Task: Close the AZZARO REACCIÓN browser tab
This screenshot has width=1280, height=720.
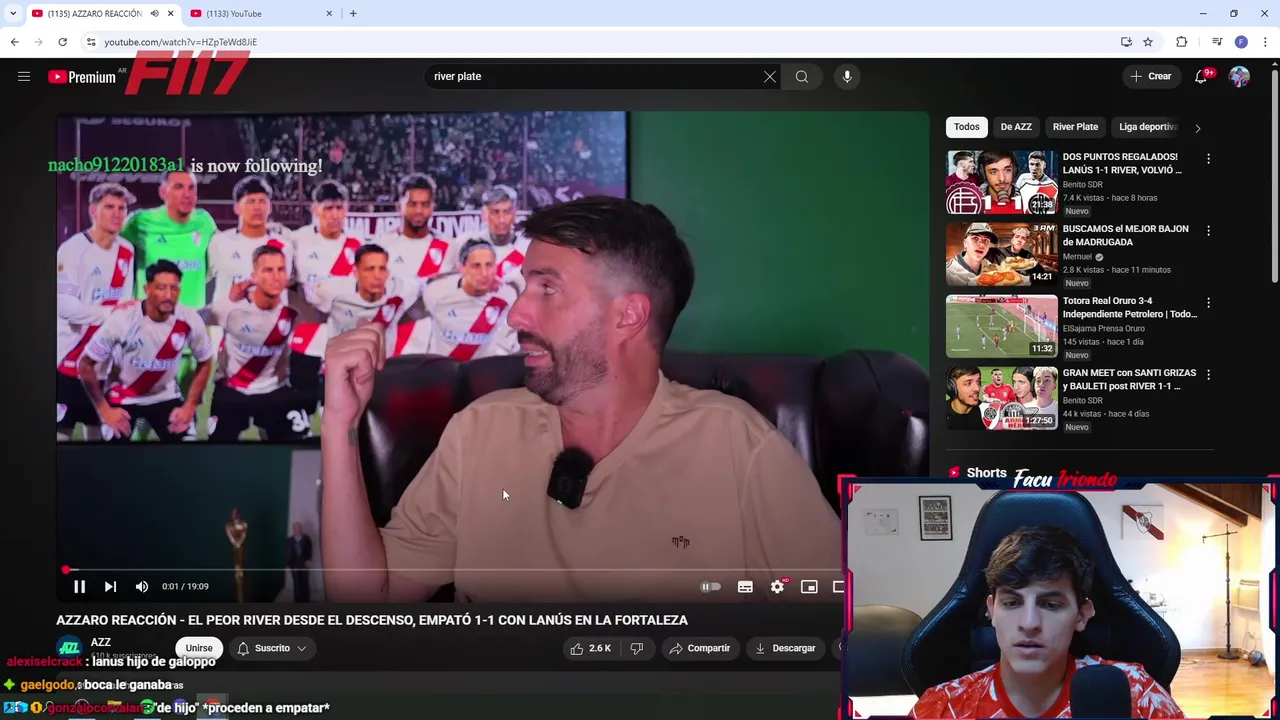Action: pos(170,13)
